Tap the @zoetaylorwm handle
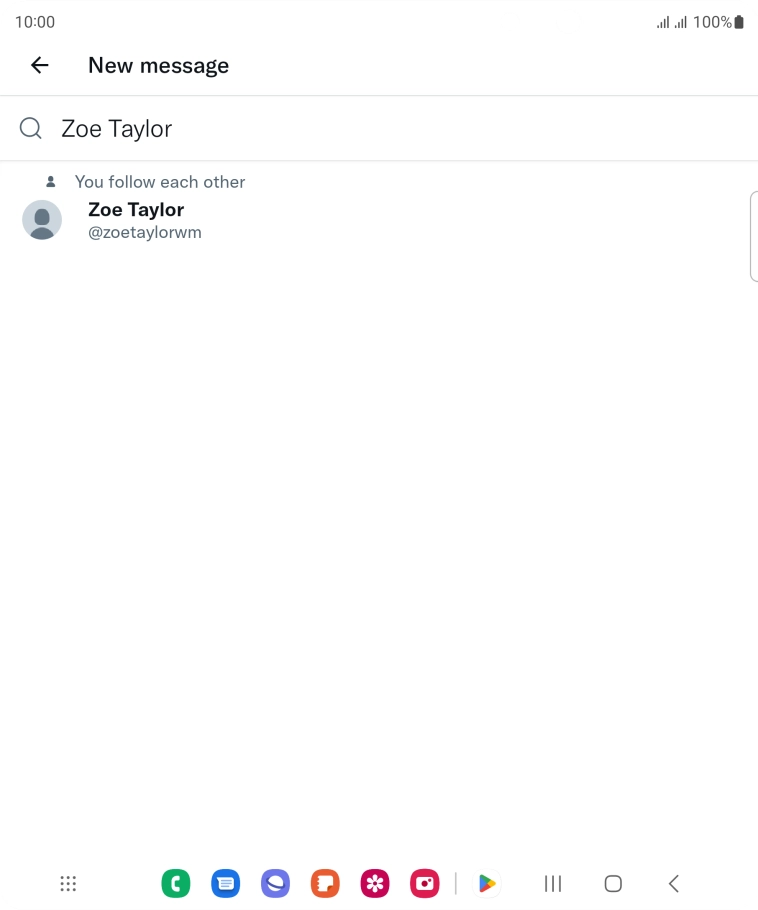The image size is (758, 910). pyautogui.click(x=145, y=233)
